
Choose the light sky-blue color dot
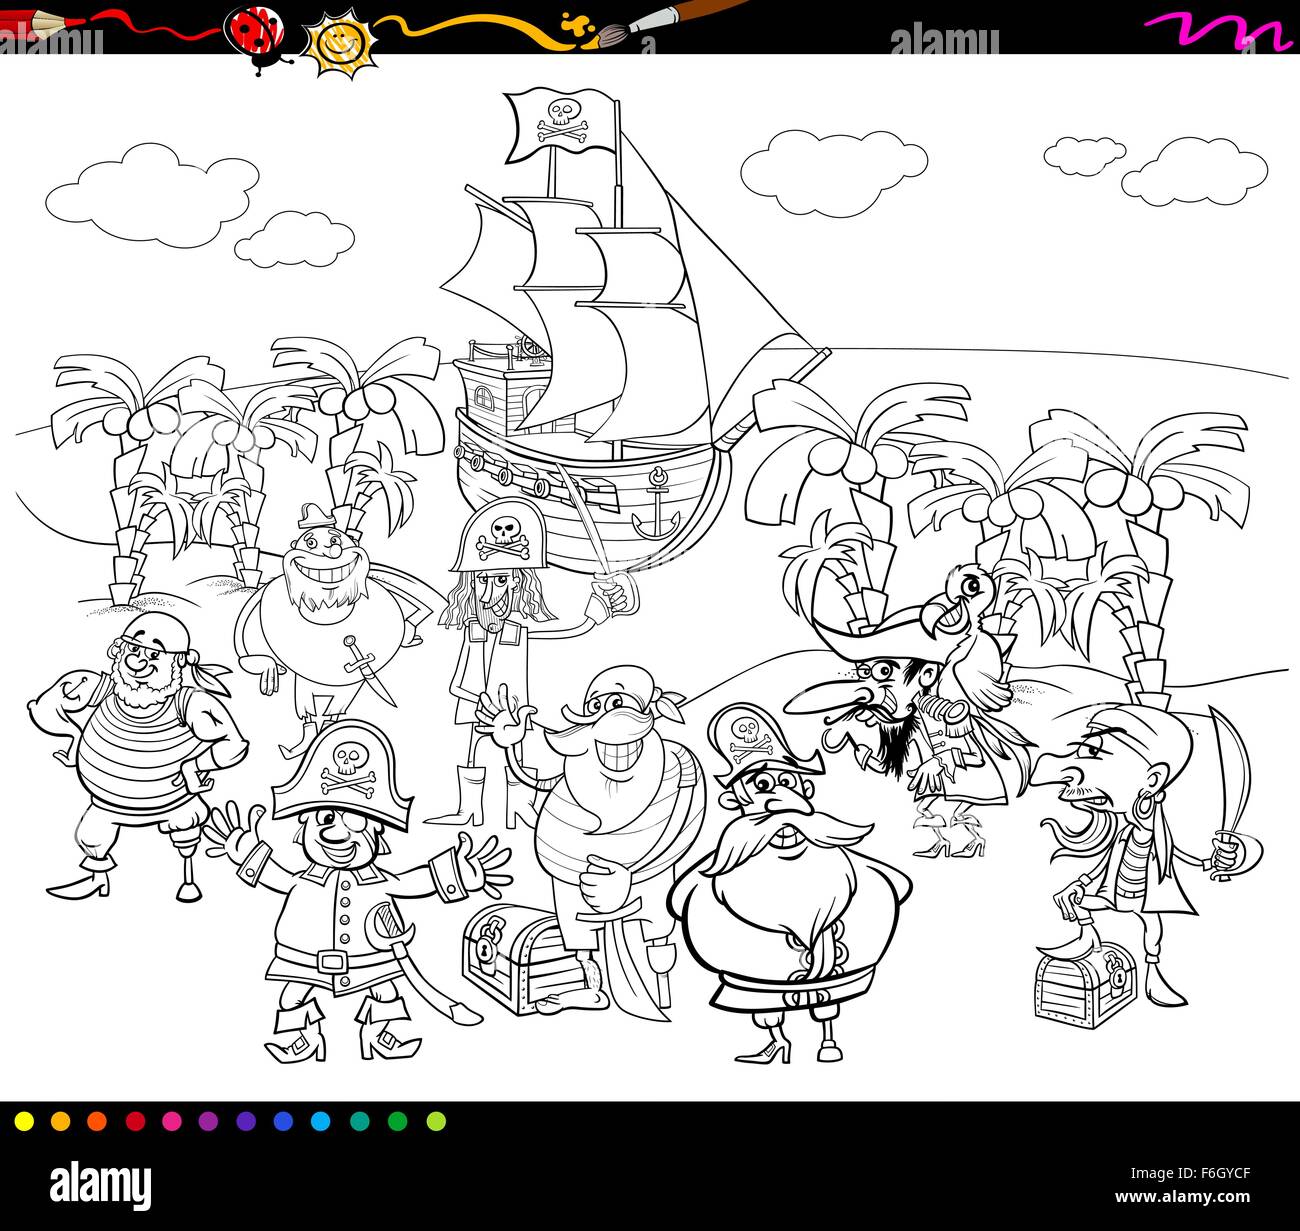(x=322, y=1121)
